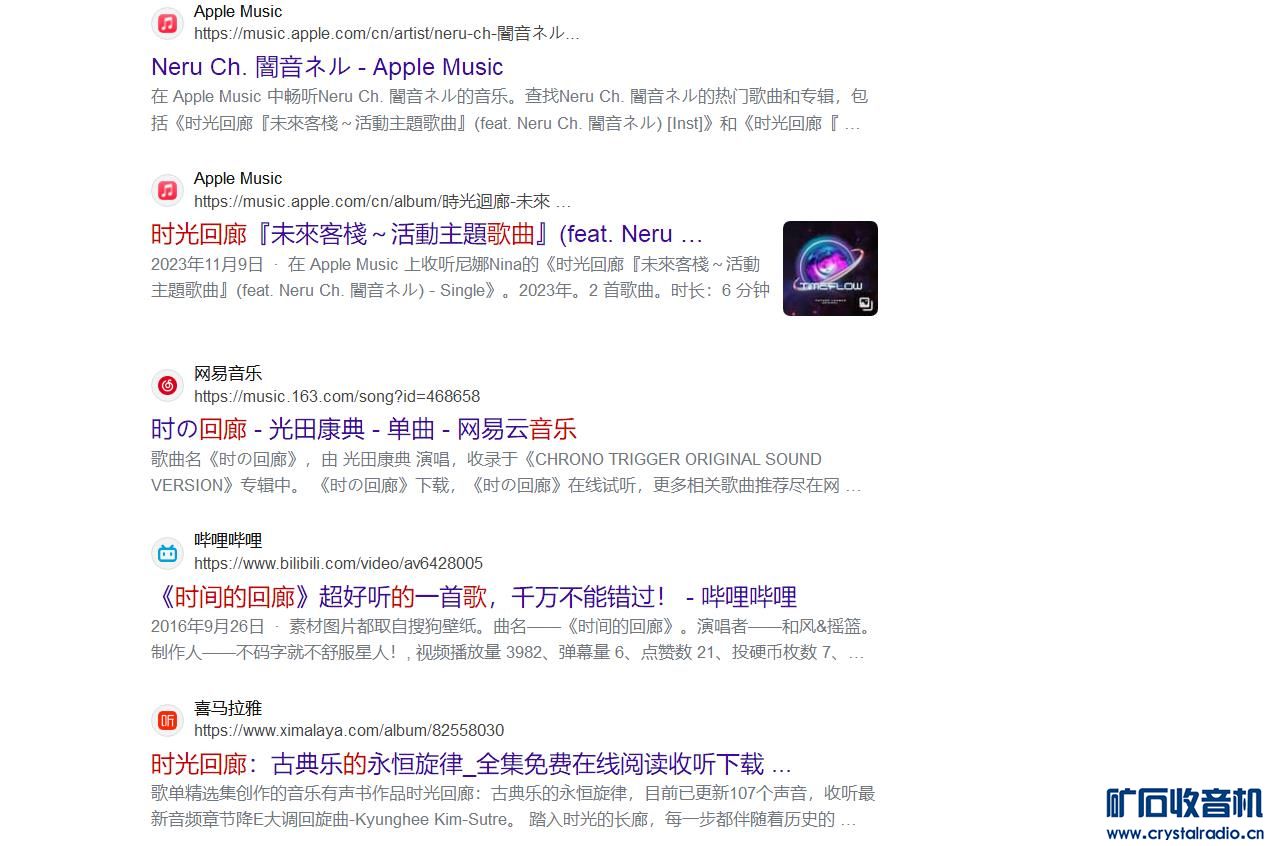Viewport: 1272px width, 846px height.
Task: Click the music.apple.com/cn/artist/neru-ch URL
Action: [x=387, y=33]
